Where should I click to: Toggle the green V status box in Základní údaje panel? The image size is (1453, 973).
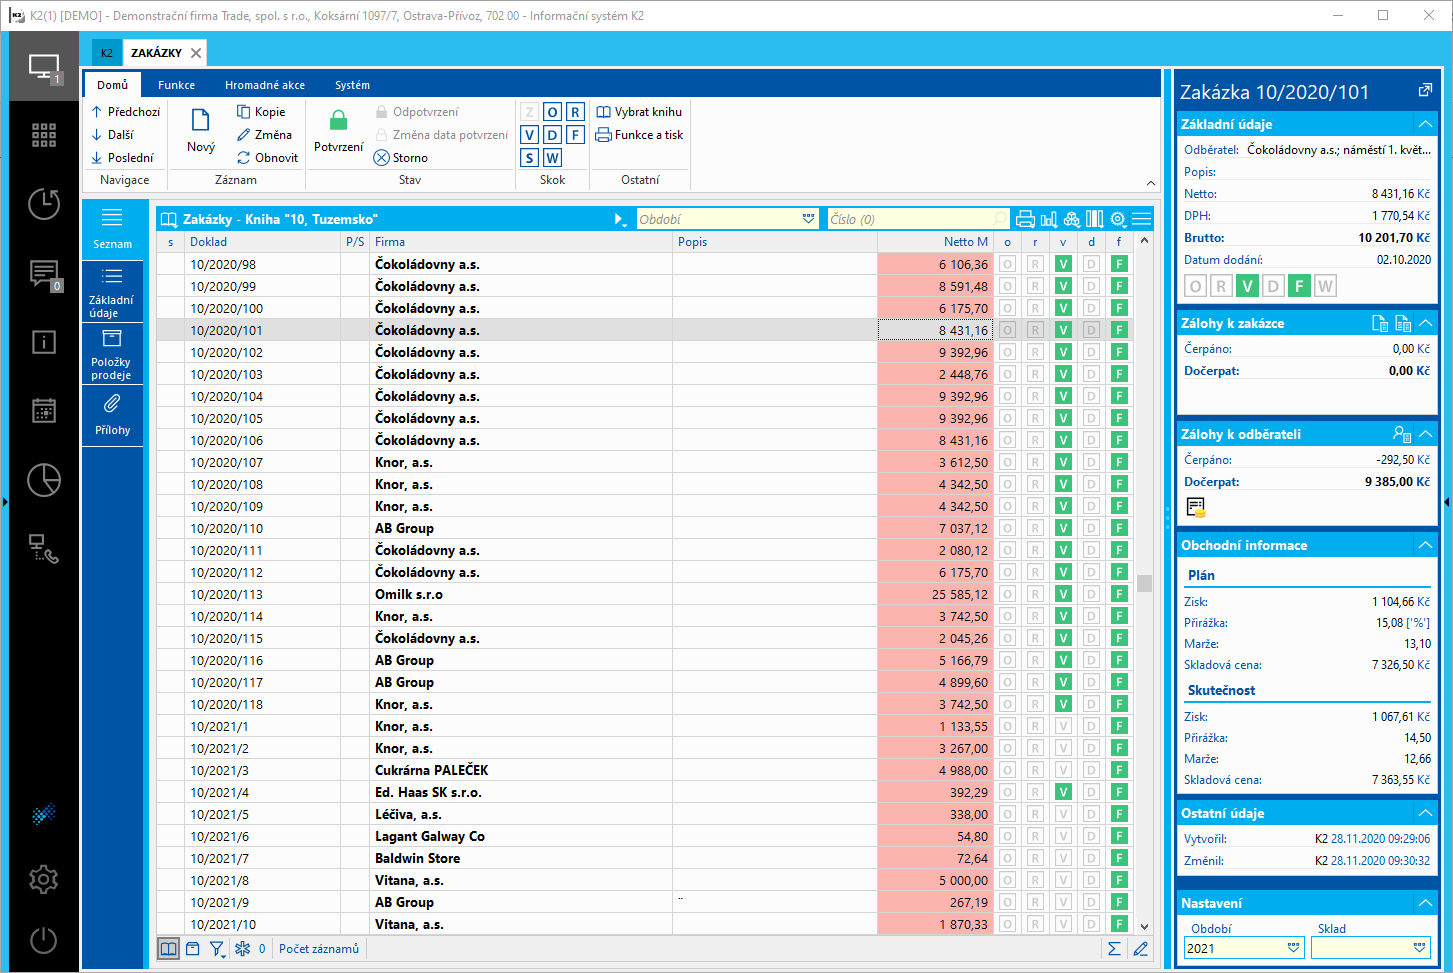point(1247,286)
